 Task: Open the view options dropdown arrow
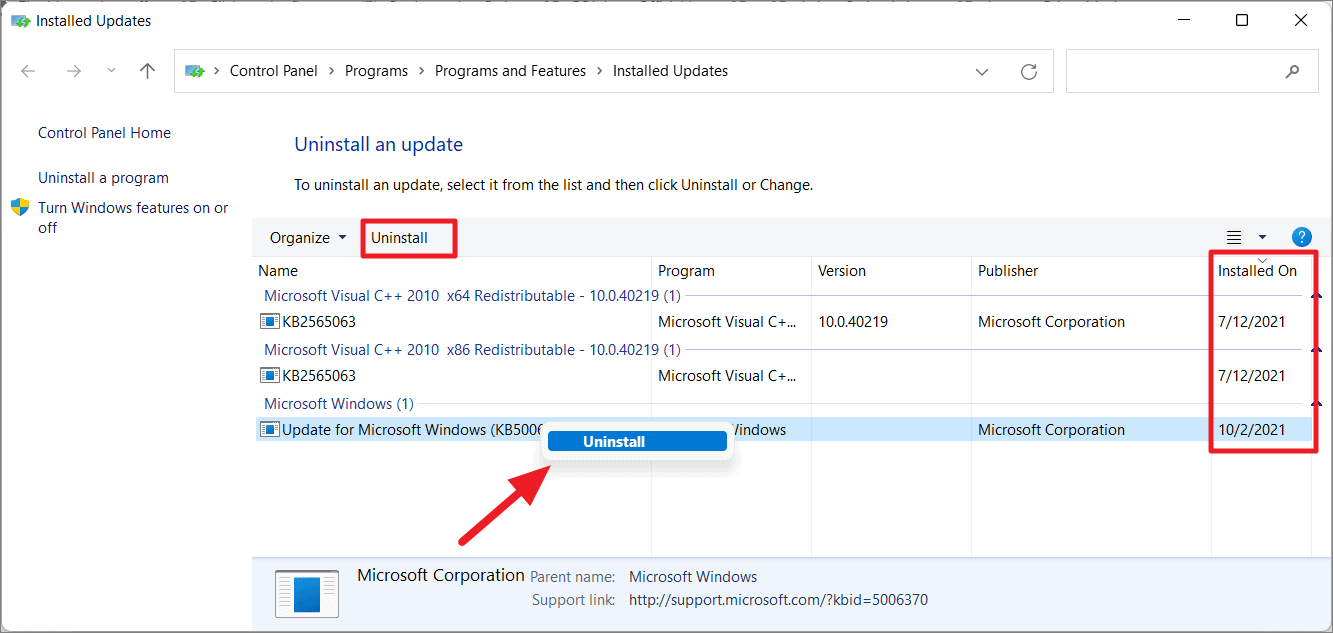point(1262,237)
